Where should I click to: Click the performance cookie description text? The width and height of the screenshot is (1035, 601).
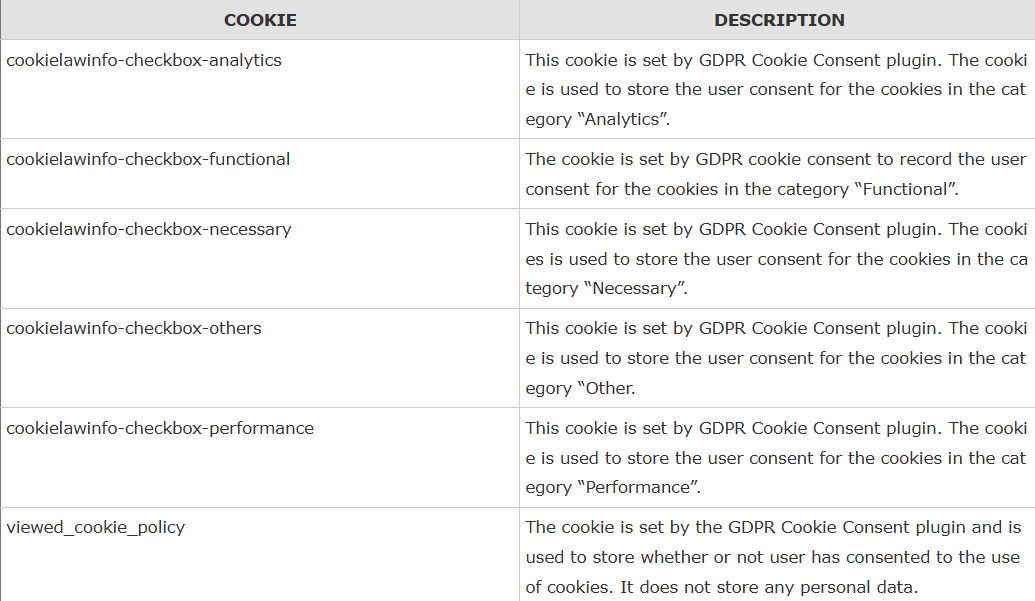pos(775,458)
